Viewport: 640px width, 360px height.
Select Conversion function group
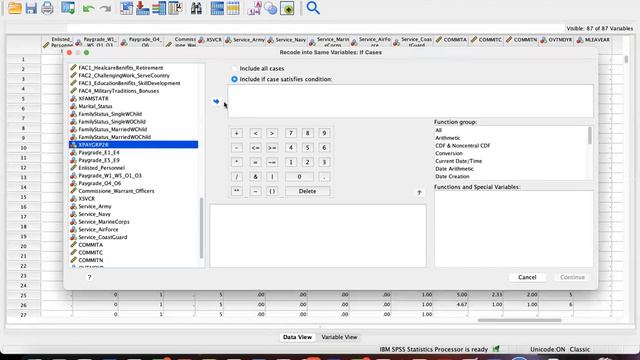[449, 153]
